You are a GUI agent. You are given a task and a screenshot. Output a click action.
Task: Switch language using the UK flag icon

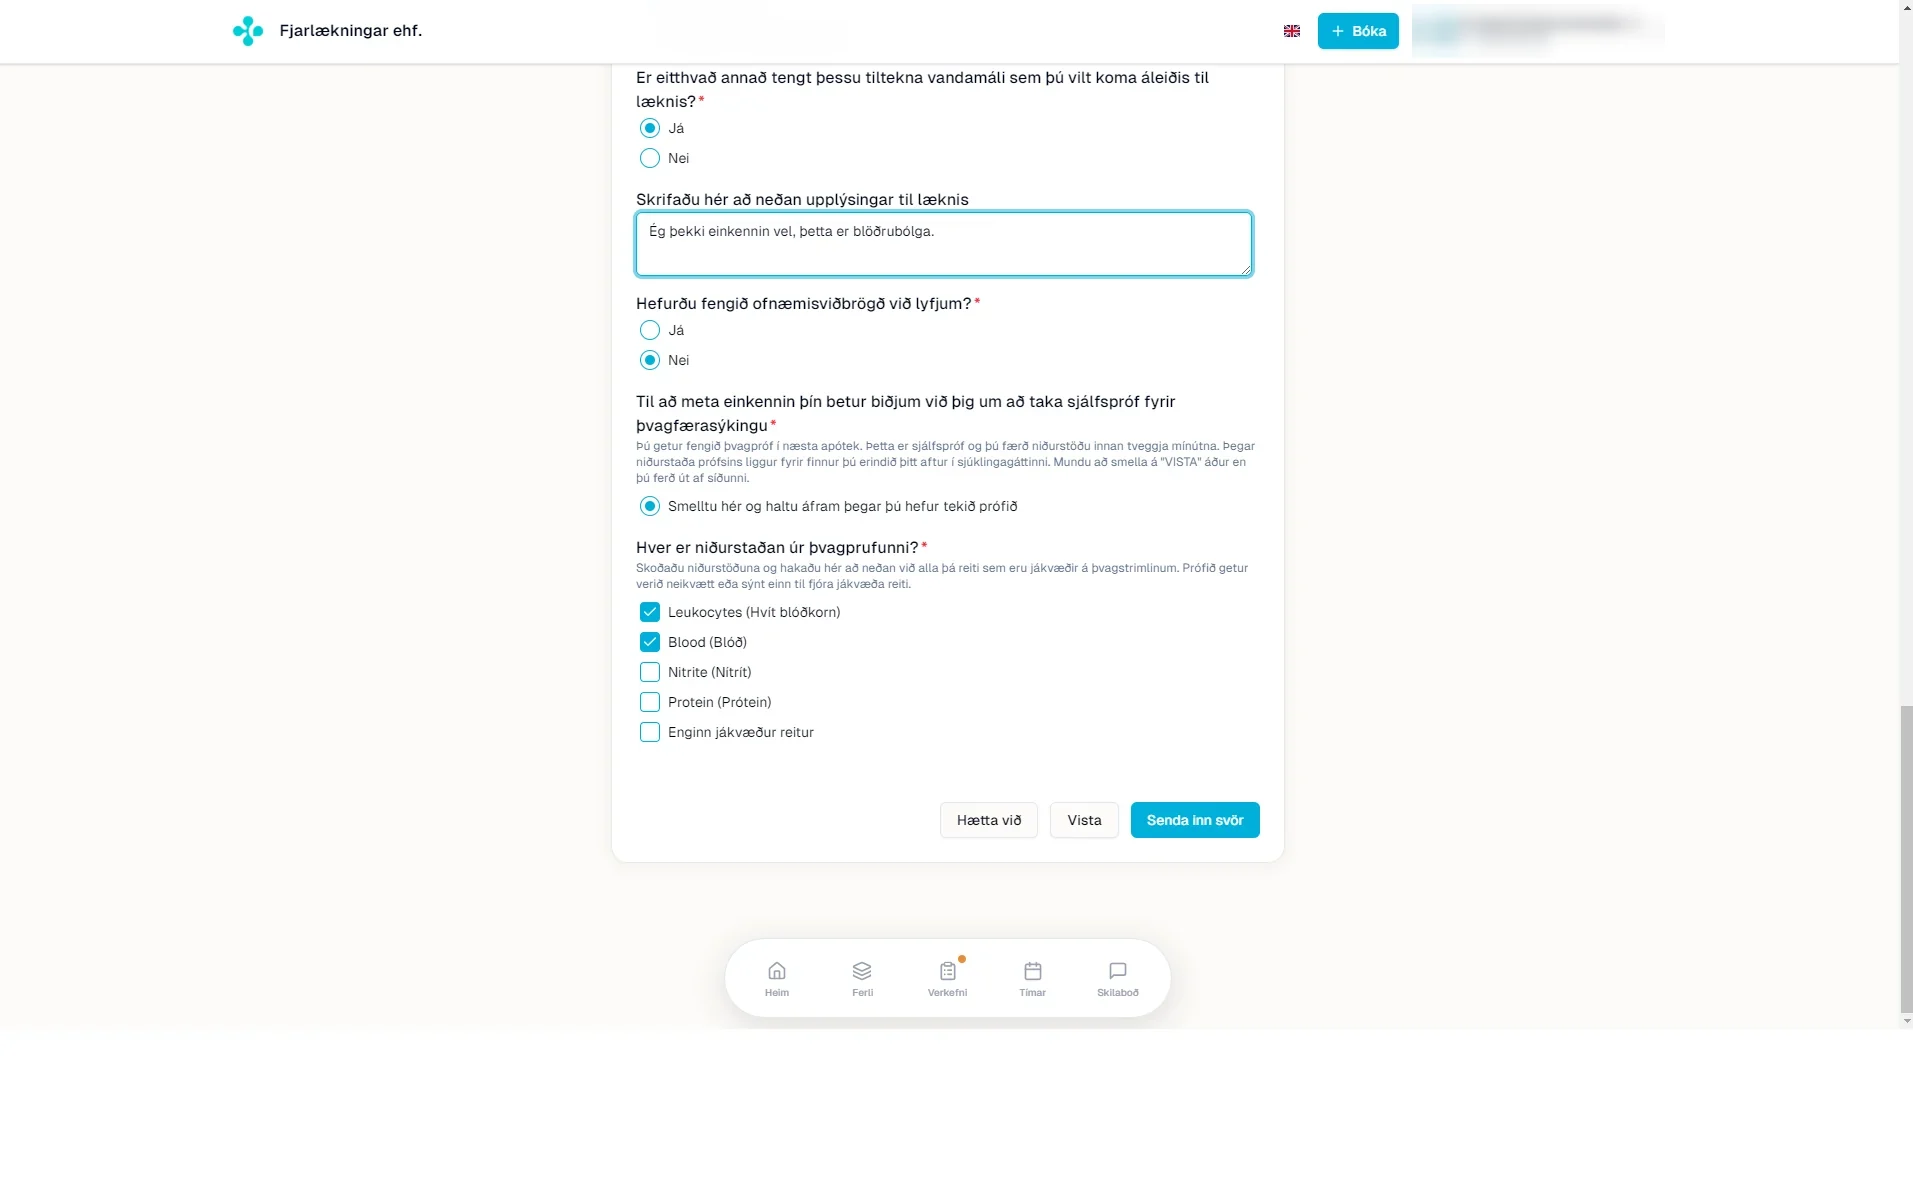[1291, 31]
